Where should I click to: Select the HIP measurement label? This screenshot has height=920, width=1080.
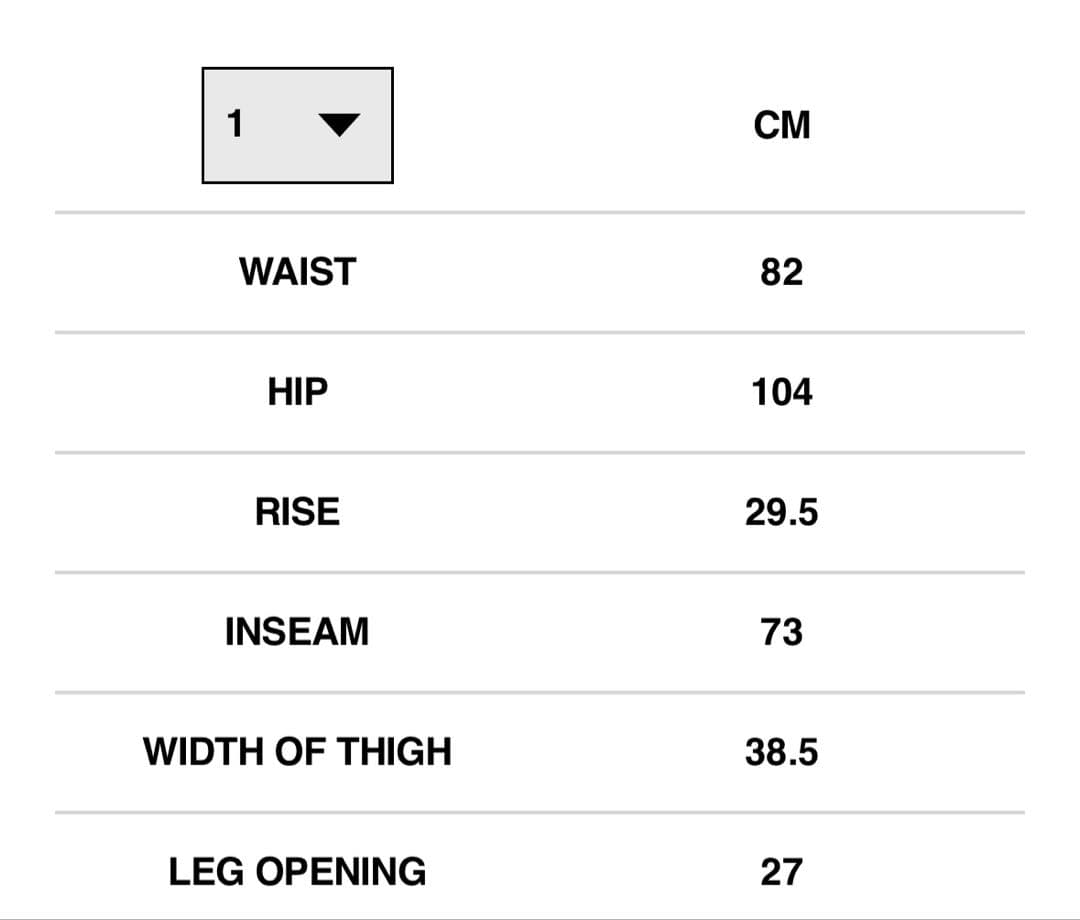tap(297, 392)
